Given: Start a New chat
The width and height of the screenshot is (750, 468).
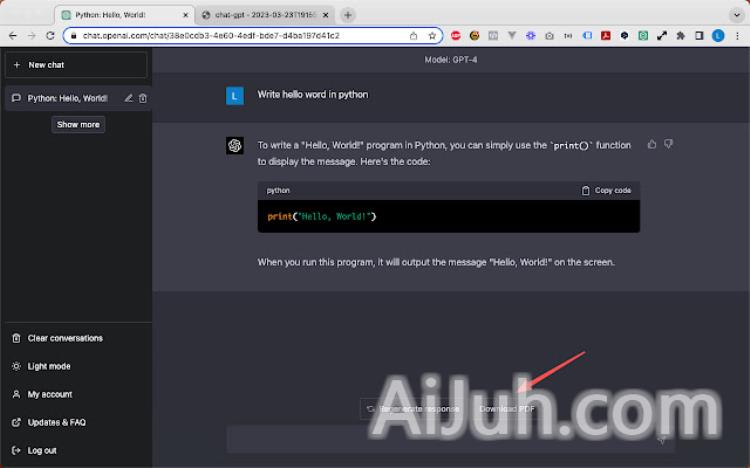Looking at the screenshot, I should click(76, 65).
